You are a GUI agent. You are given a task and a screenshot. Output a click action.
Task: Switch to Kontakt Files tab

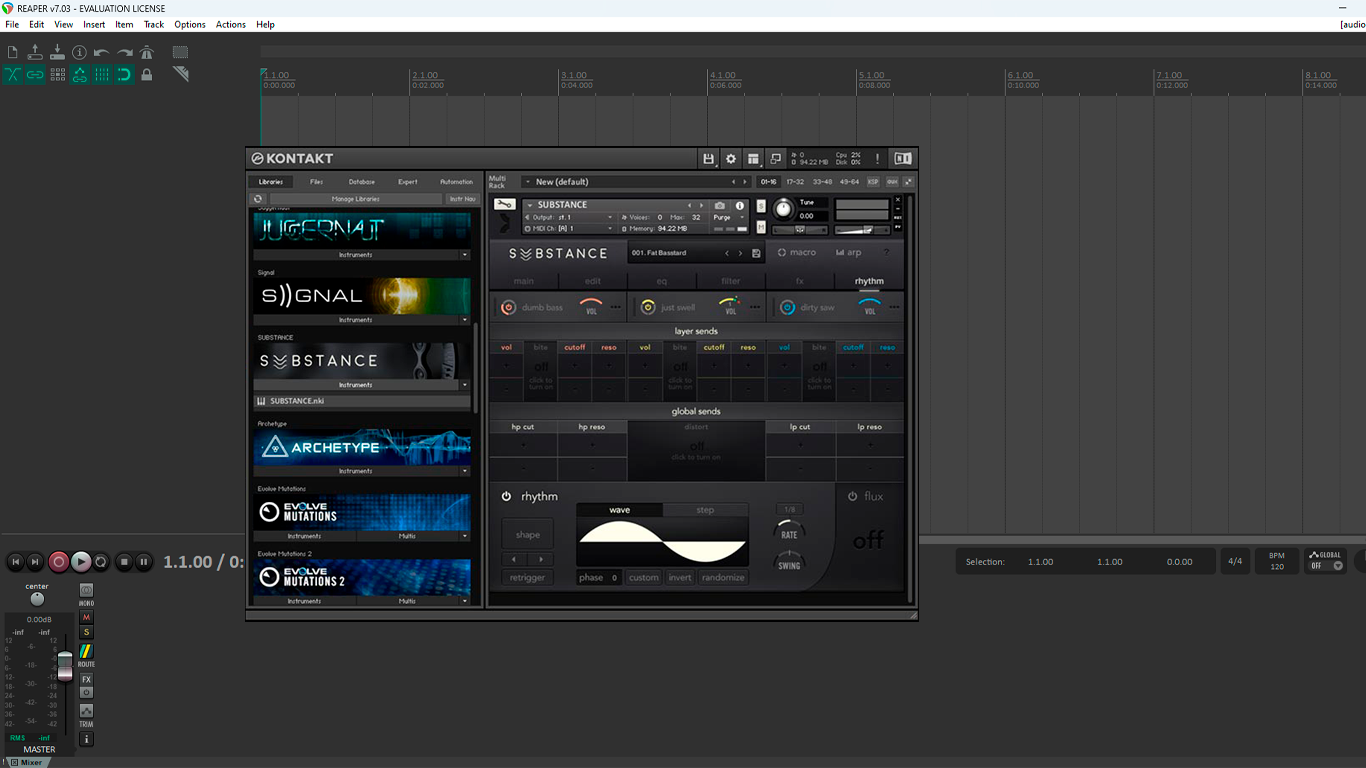(316, 182)
